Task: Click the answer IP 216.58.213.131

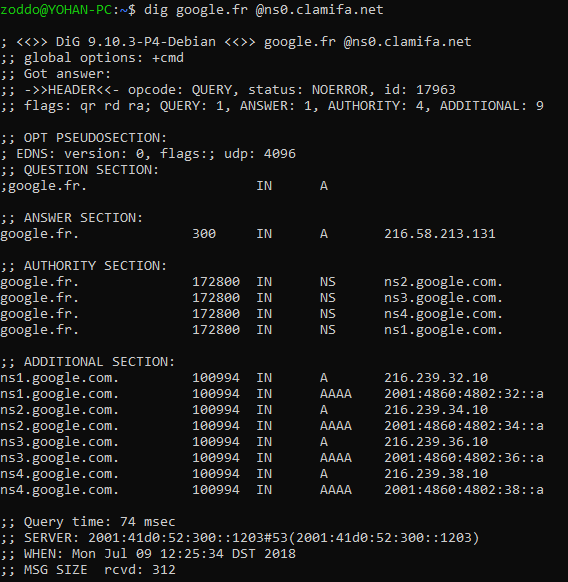Action: pos(440,234)
